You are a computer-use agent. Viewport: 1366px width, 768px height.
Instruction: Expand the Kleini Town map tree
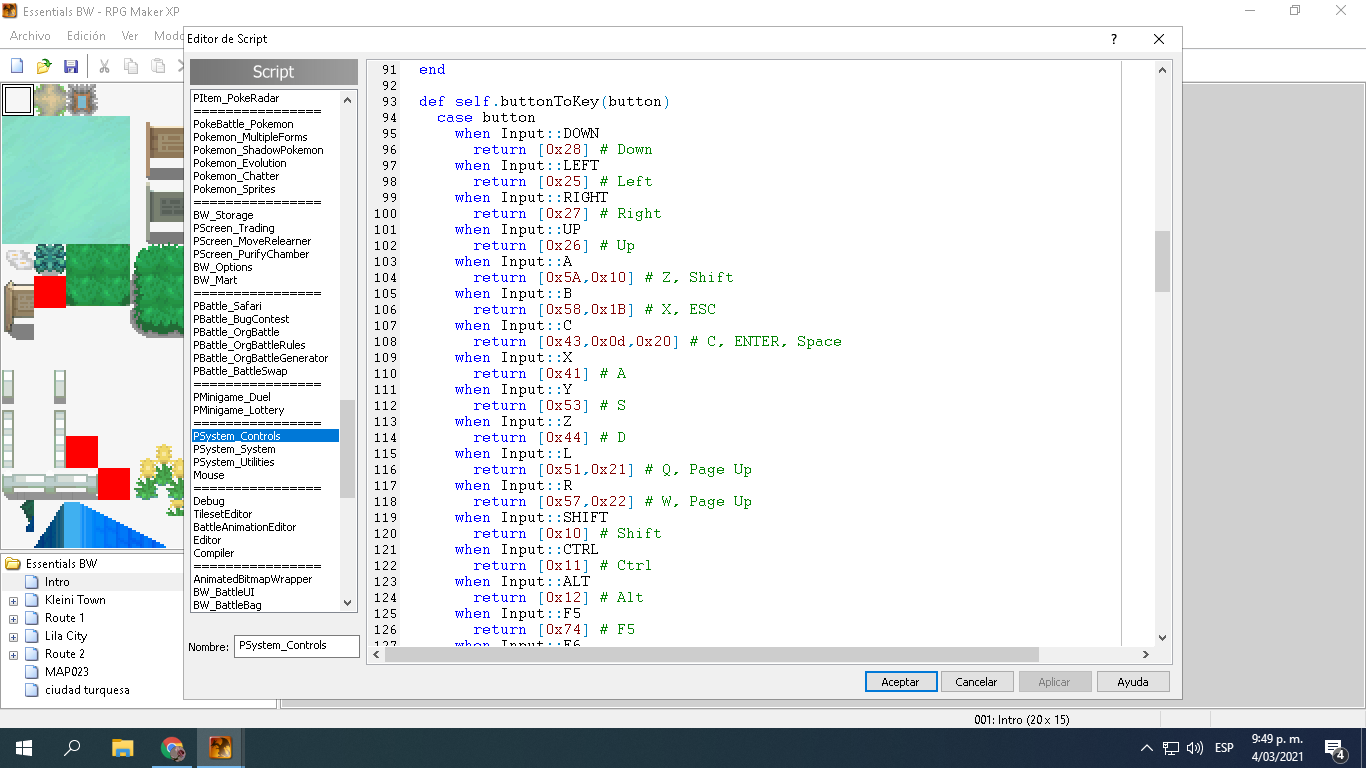pos(14,601)
